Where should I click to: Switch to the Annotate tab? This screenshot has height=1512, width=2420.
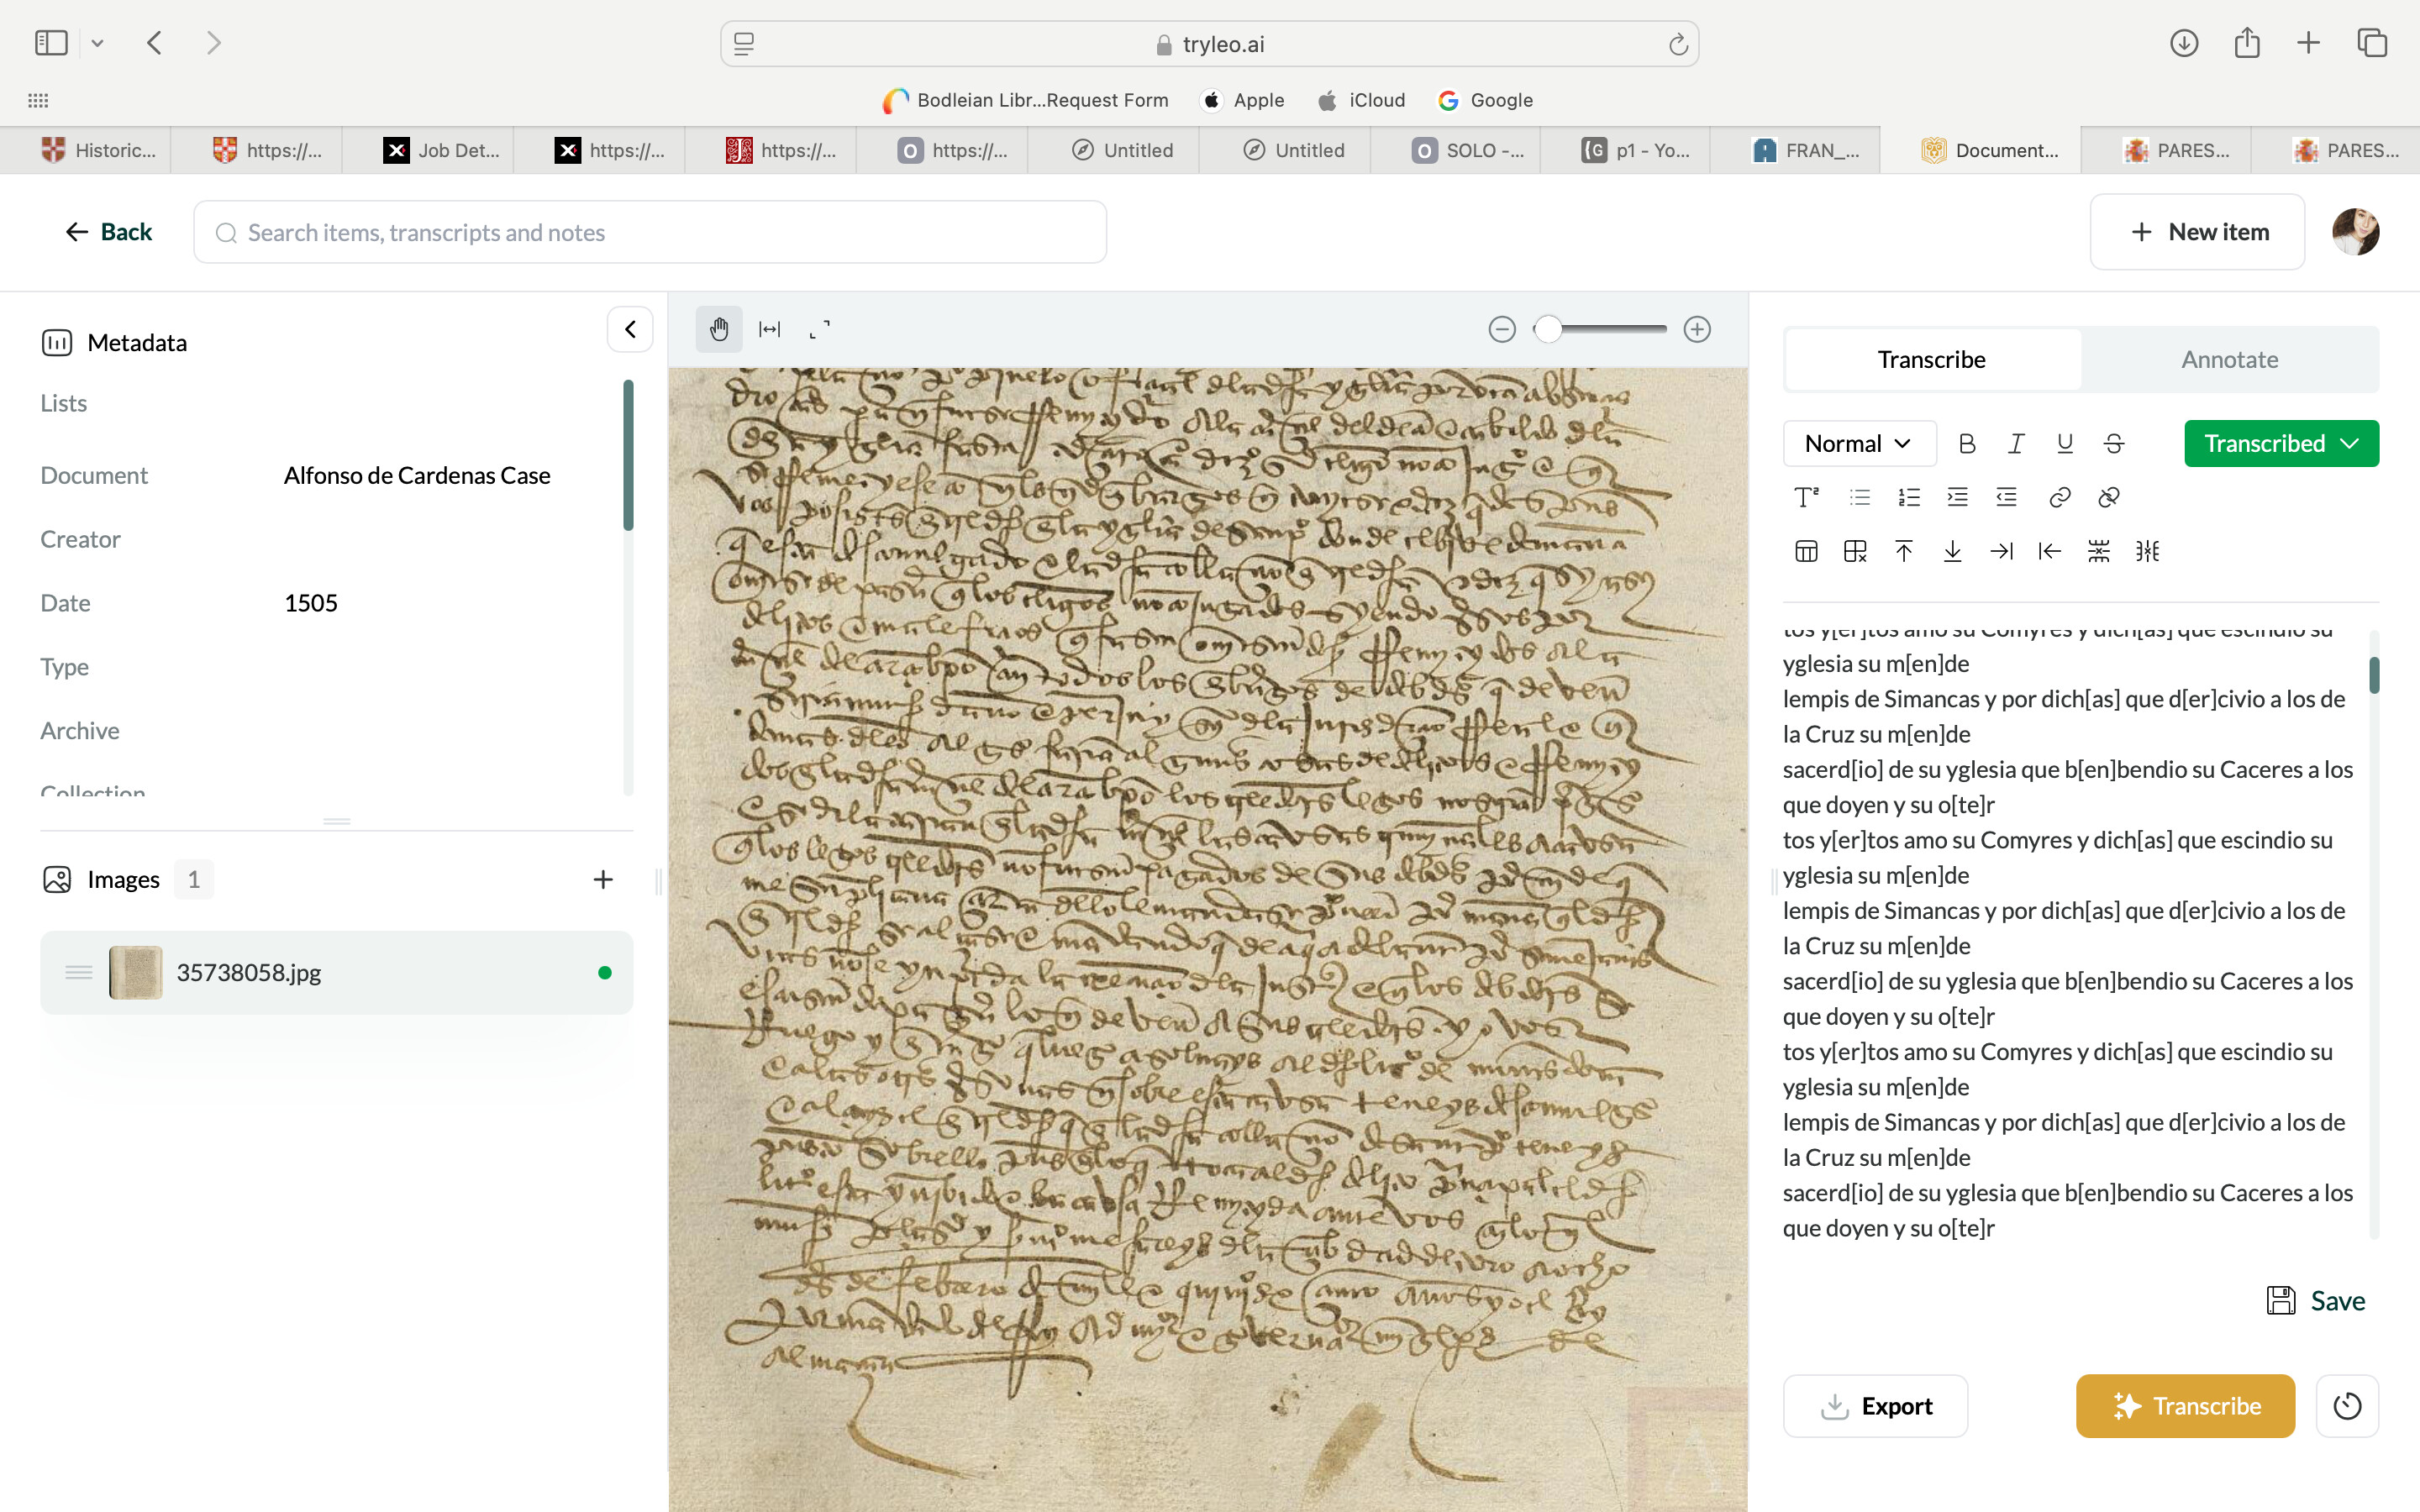[x=2229, y=359]
